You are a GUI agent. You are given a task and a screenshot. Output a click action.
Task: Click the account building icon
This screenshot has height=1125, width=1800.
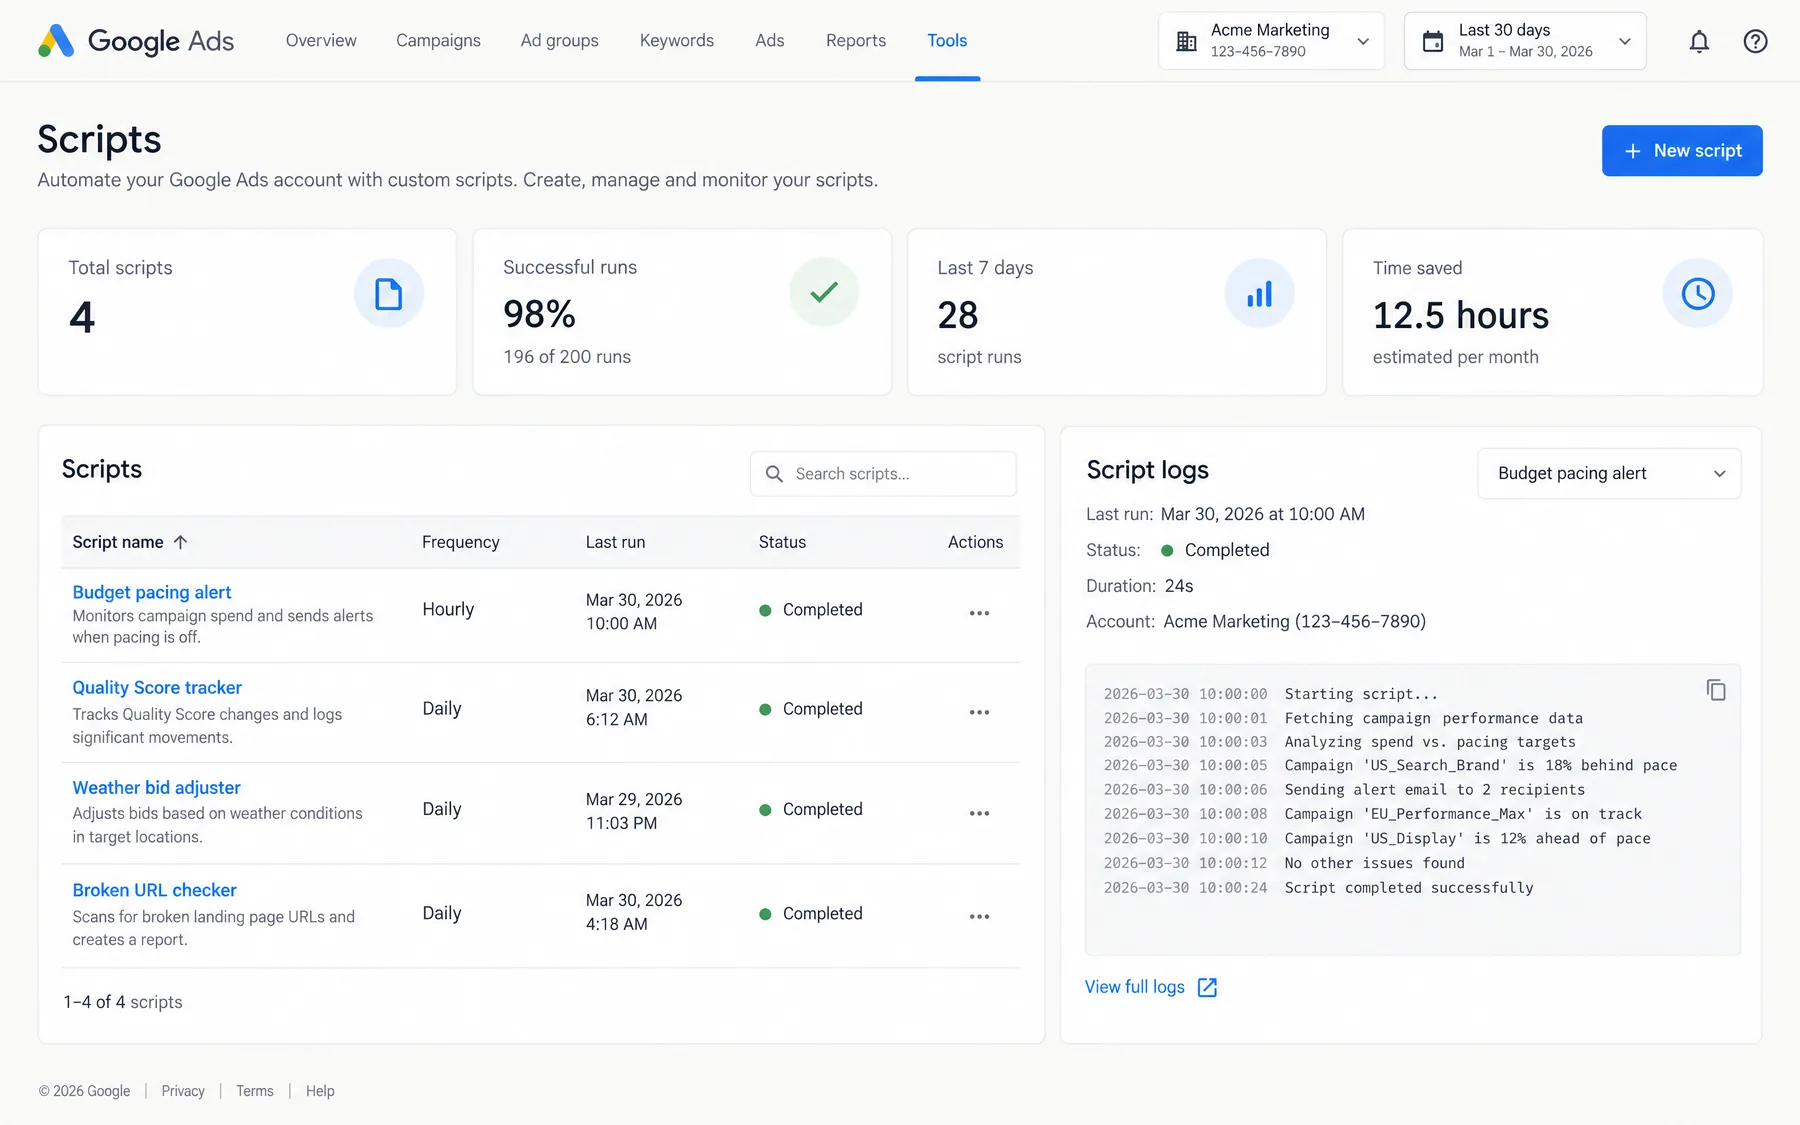point(1186,41)
